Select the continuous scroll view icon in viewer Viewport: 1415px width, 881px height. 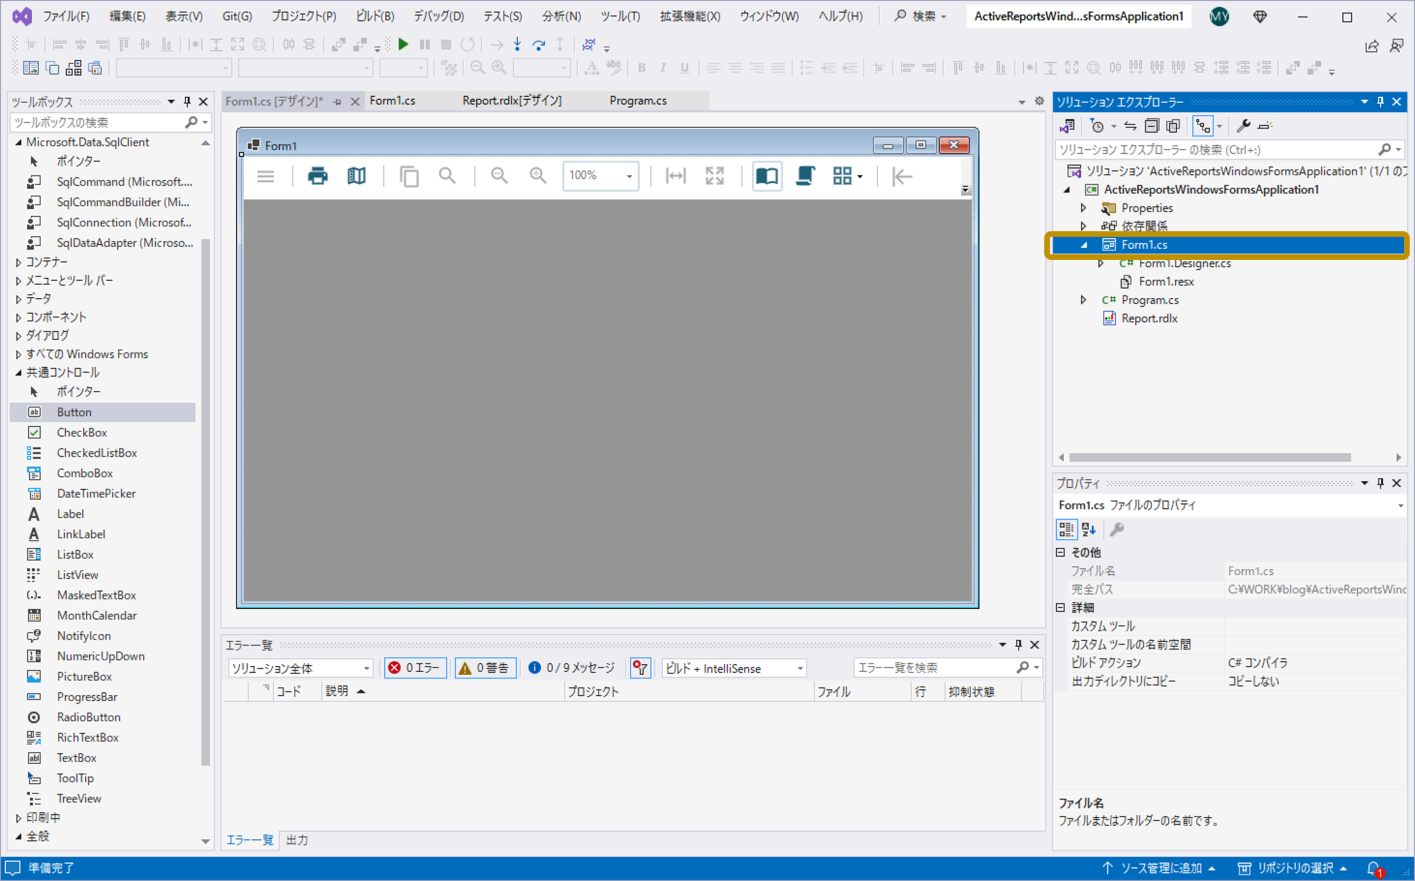805,176
